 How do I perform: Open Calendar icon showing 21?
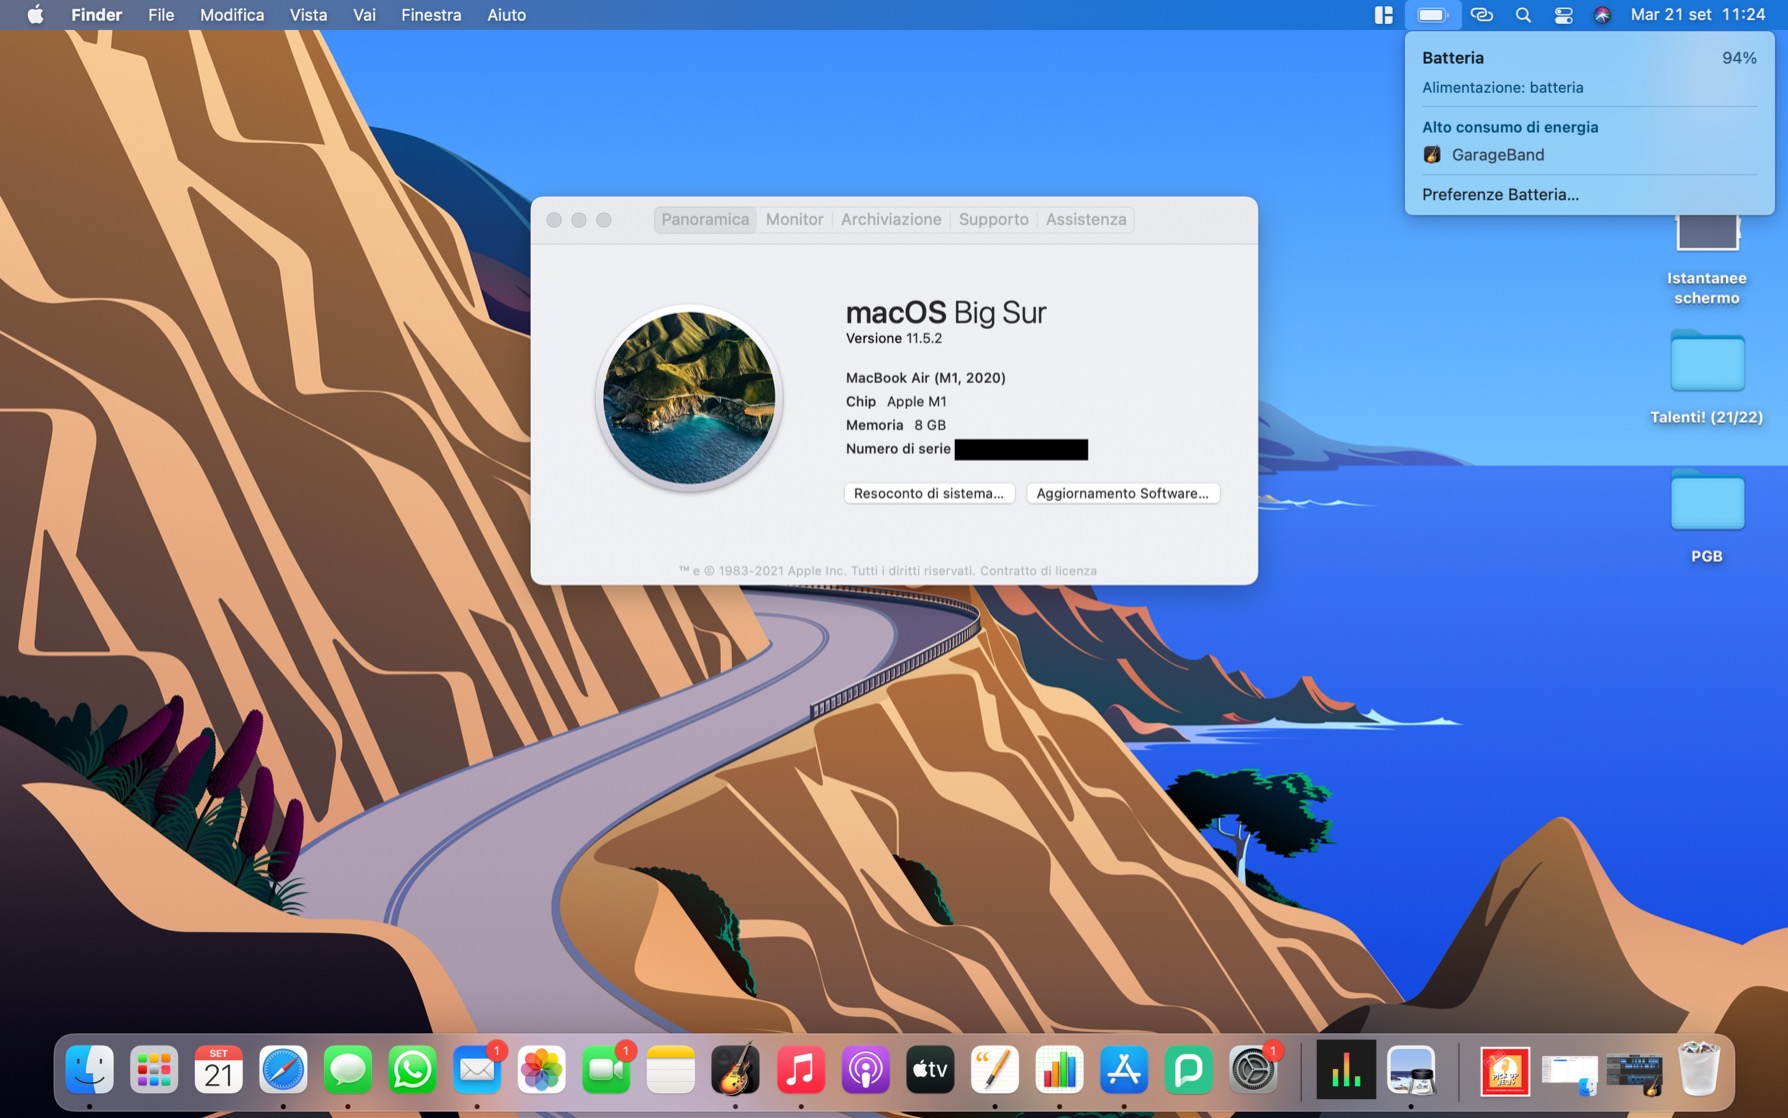(218, 1070)
